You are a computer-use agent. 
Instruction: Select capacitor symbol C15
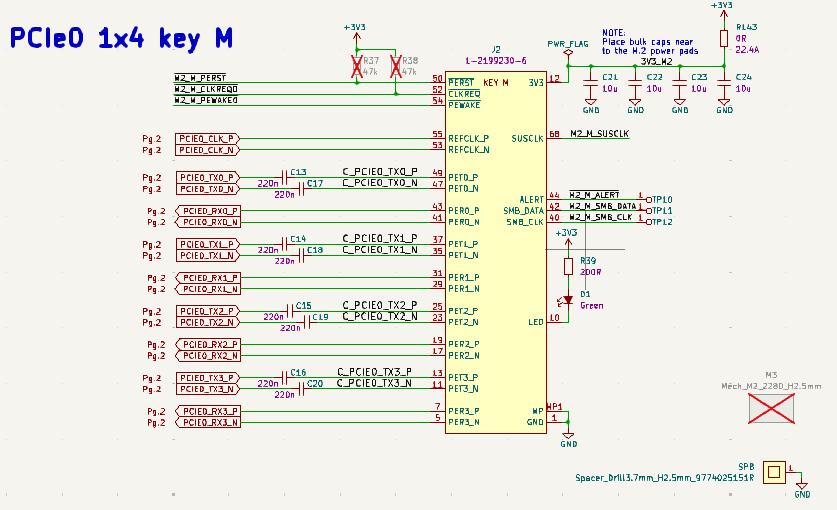[290, 311]
